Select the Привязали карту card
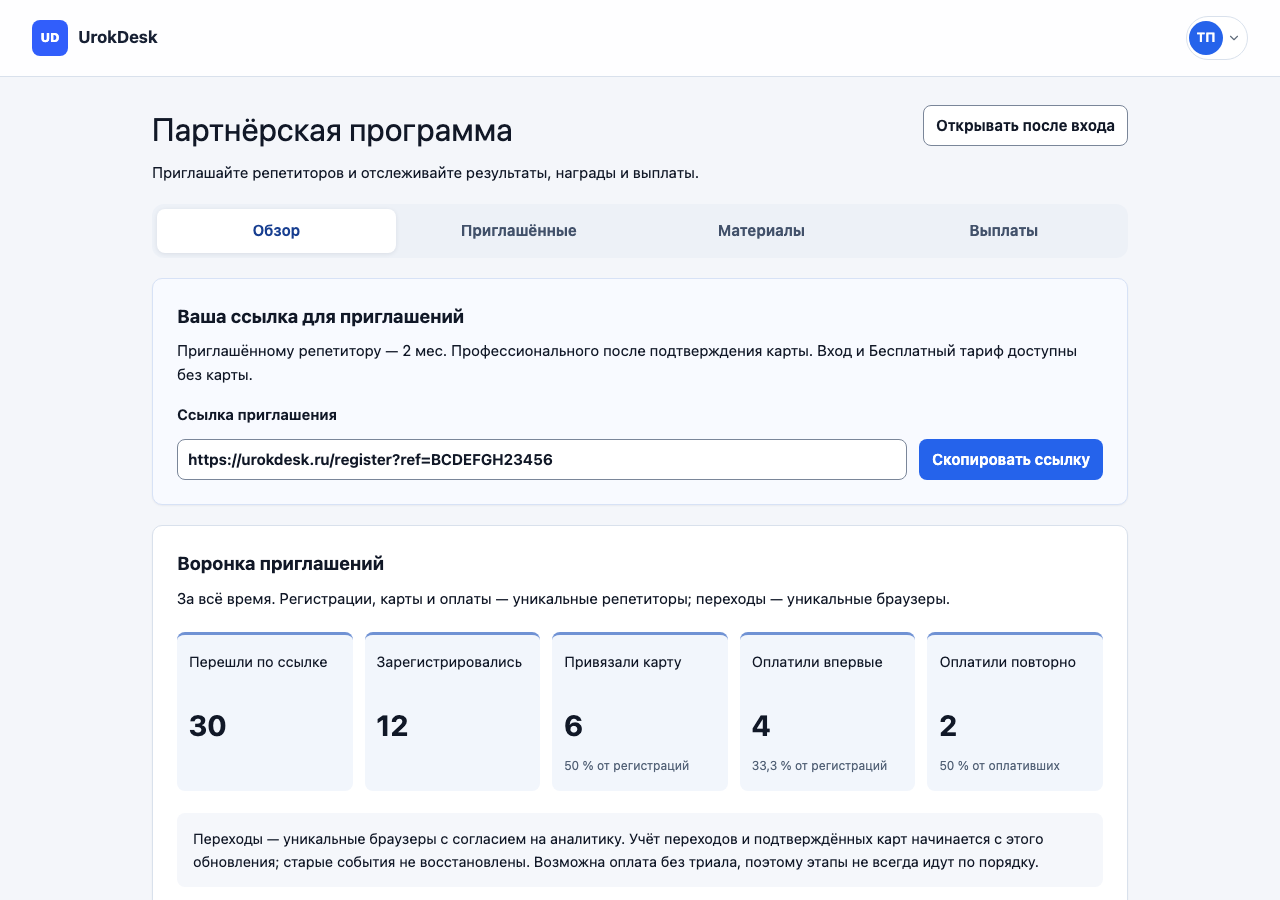Image resolution: width=1280 pixels, height=900 pixels. click(x=640, y=711)
